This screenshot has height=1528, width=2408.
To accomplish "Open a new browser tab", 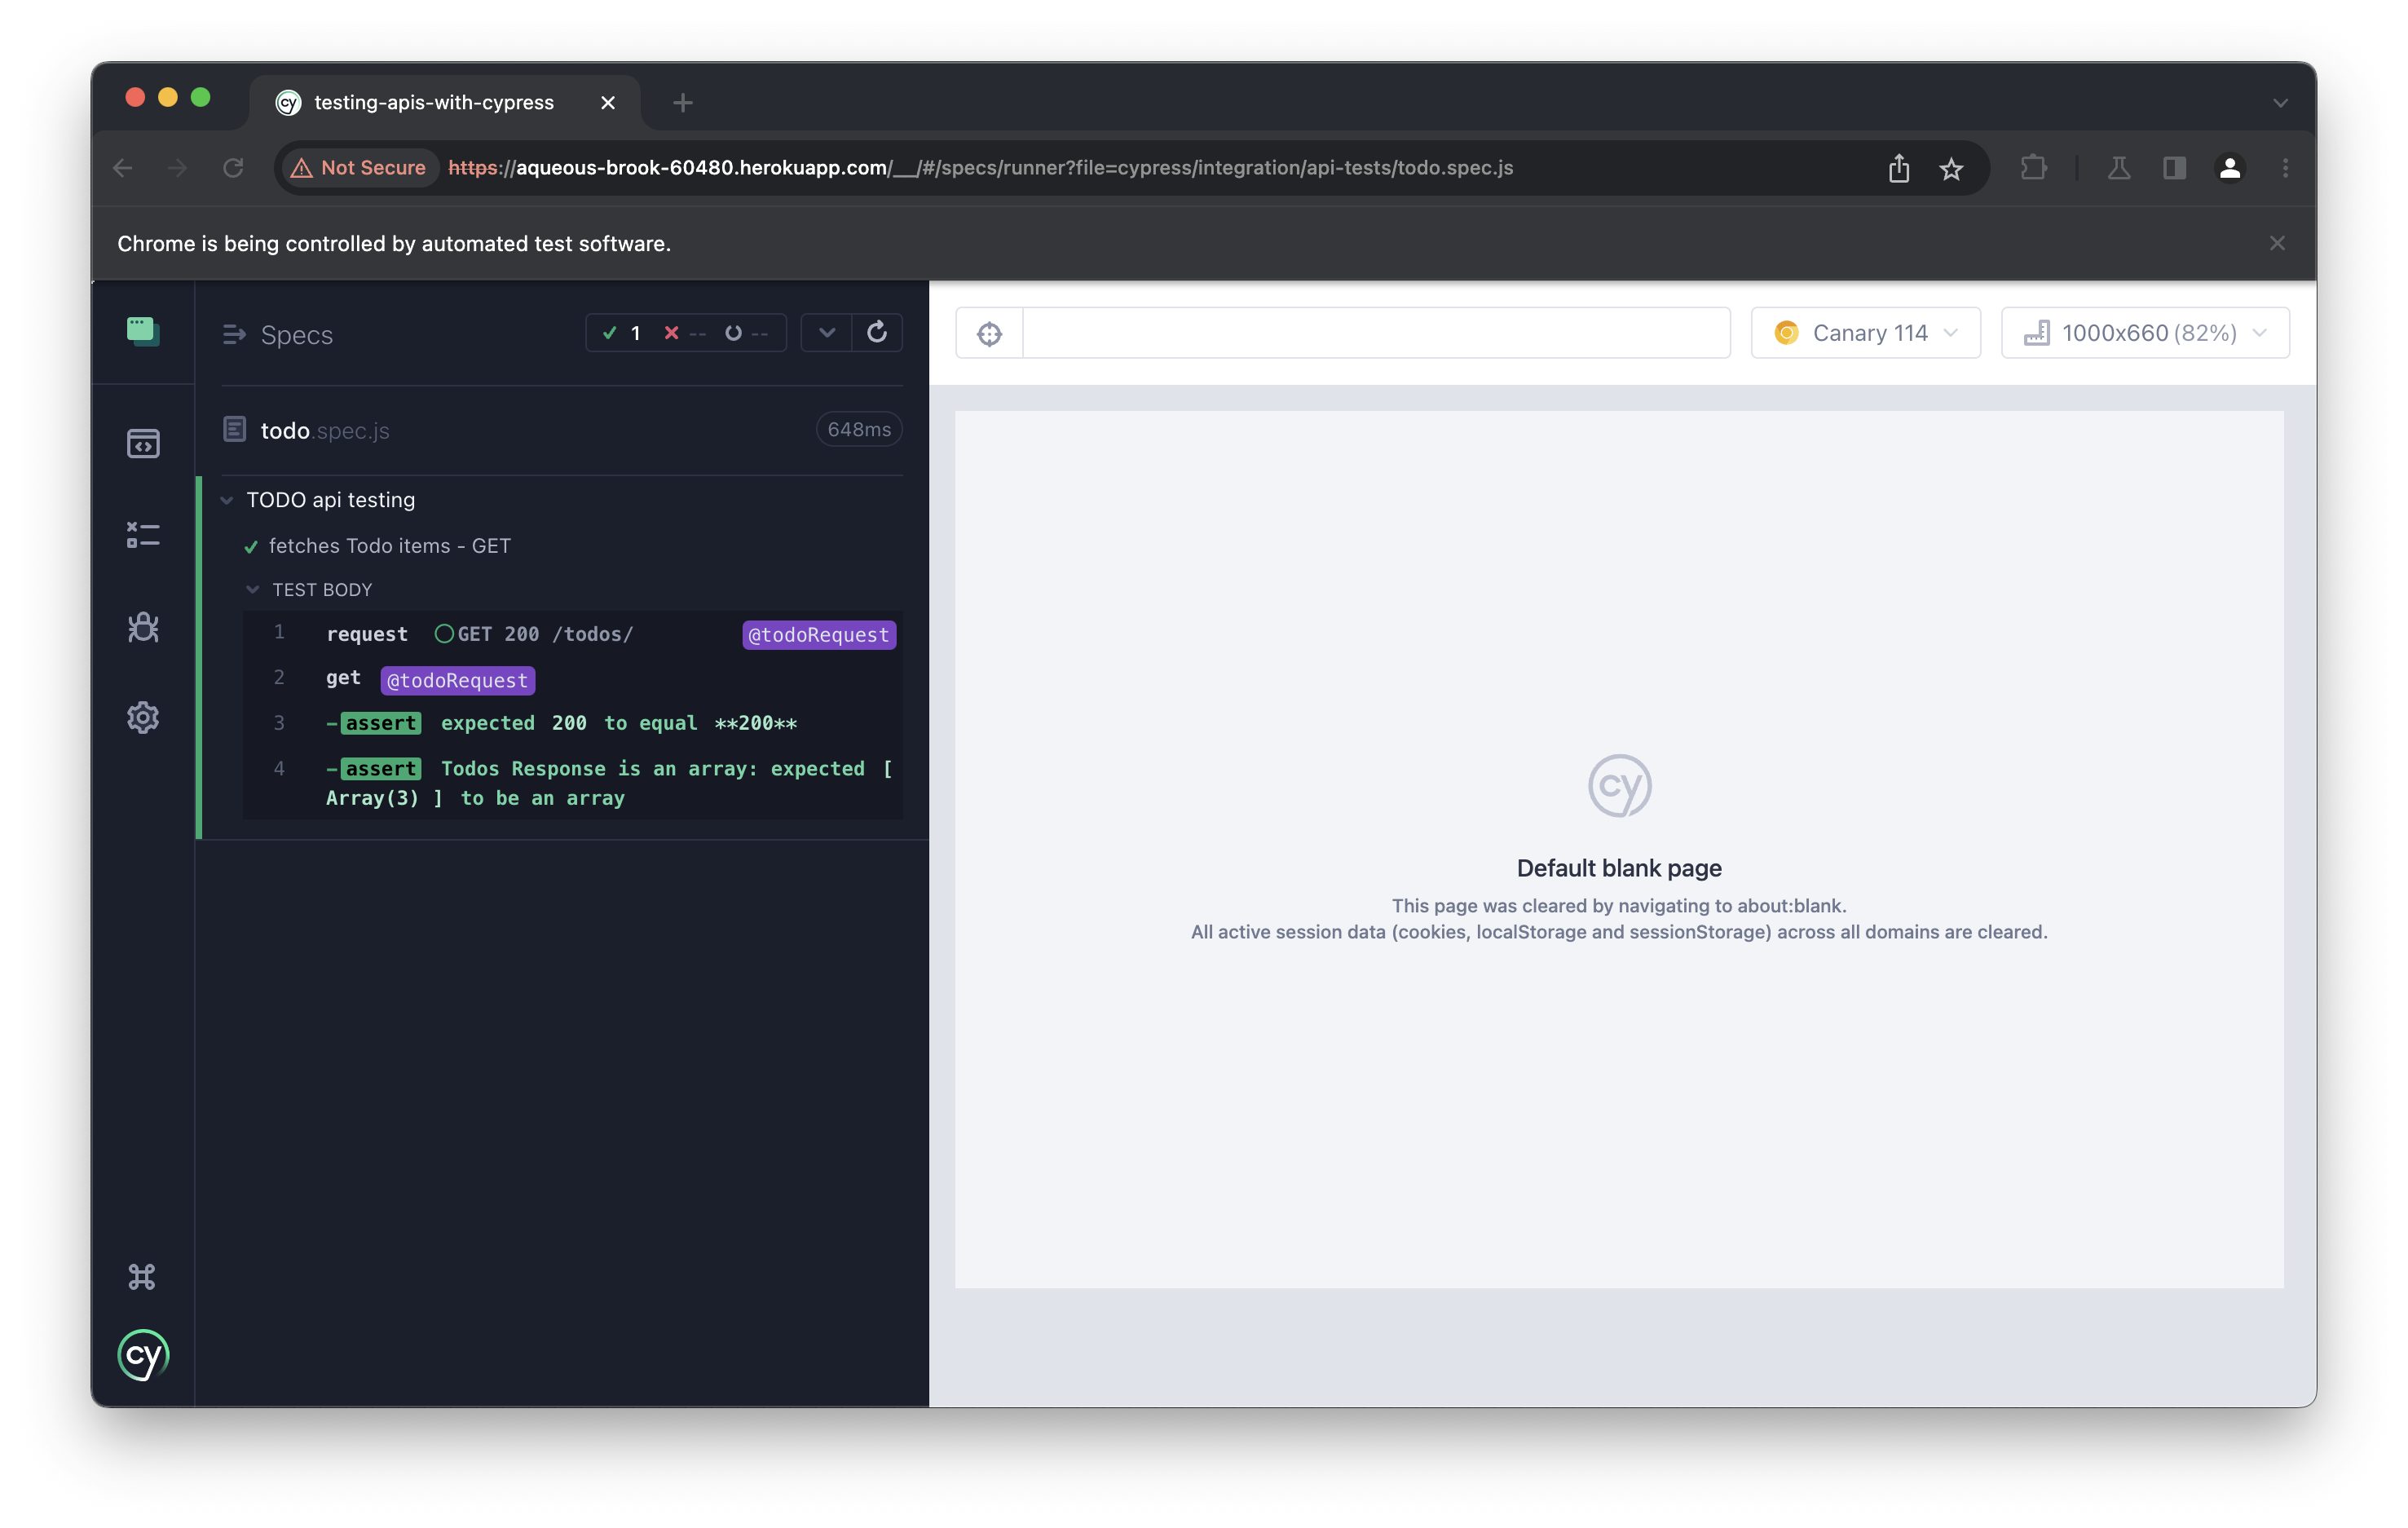I will (683, 102).
